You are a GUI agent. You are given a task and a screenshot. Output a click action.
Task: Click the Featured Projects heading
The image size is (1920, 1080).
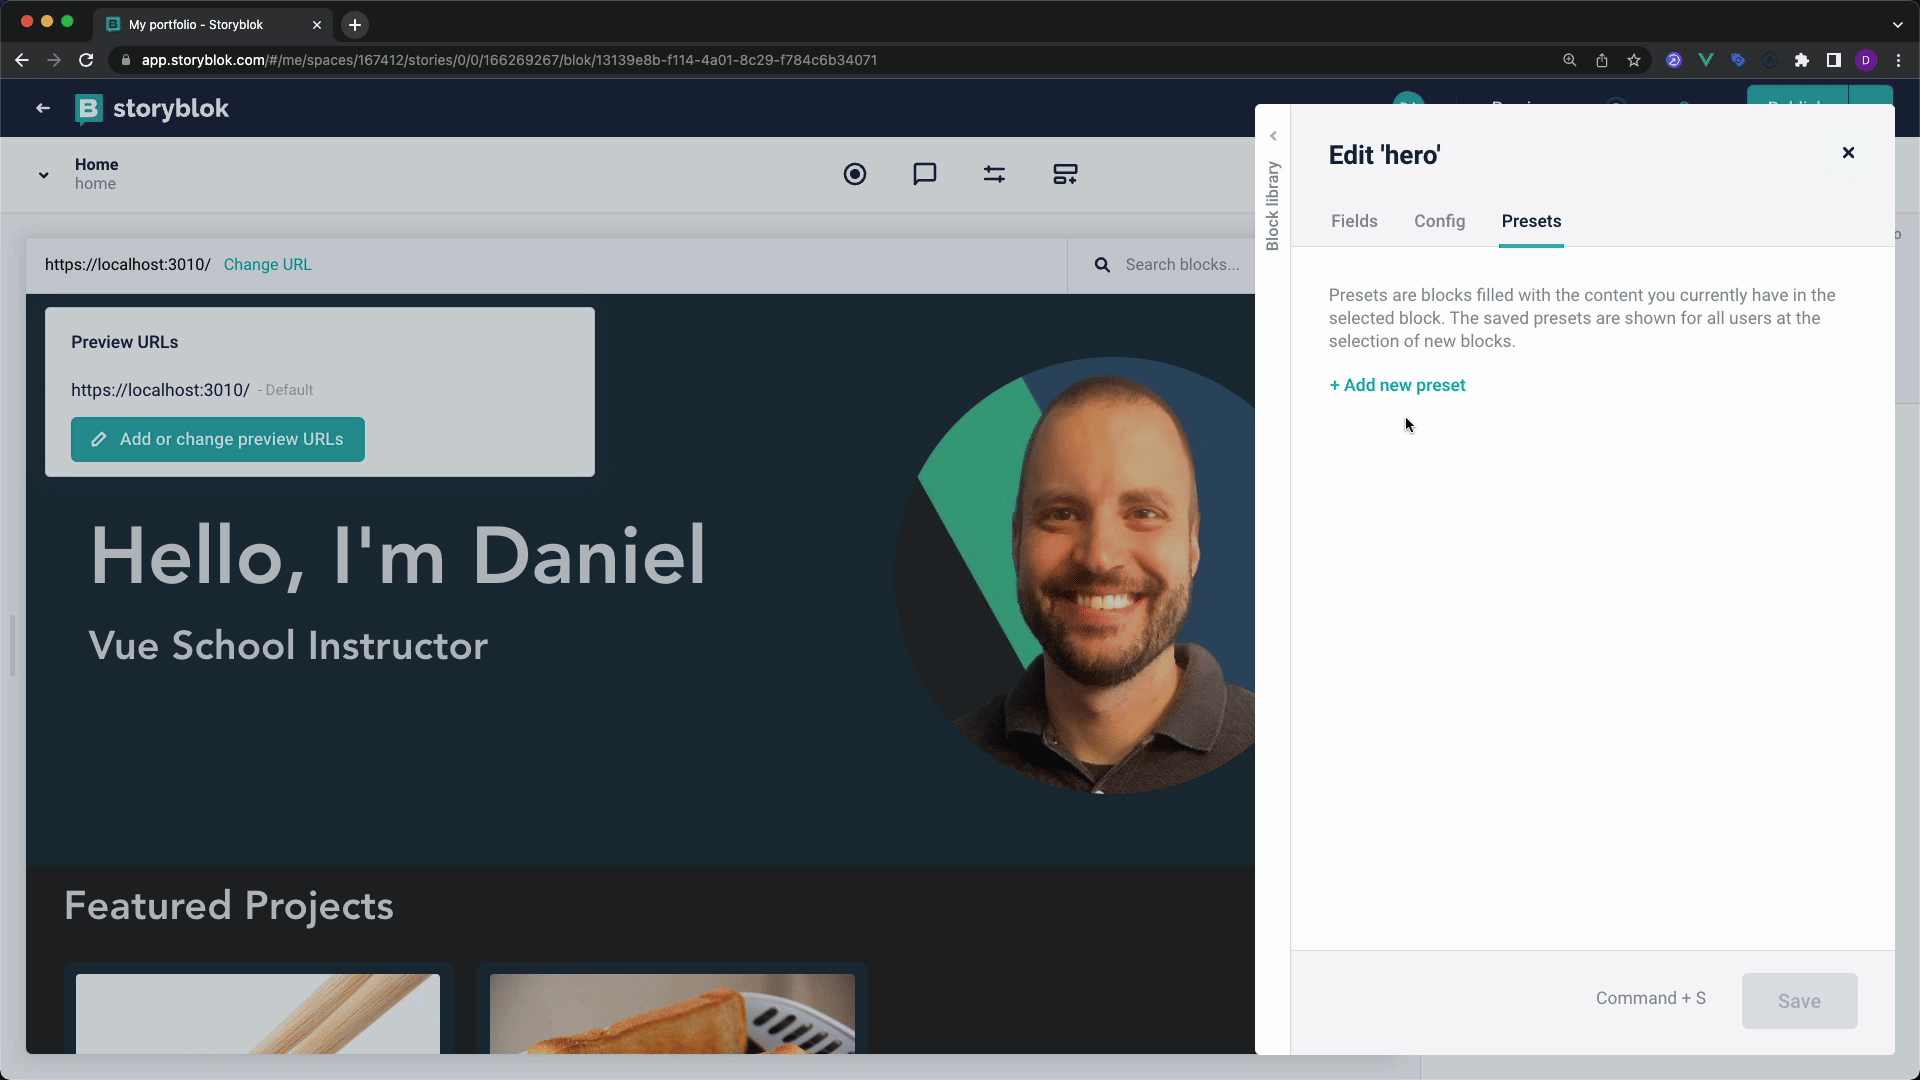pyautogui.click(x=229, y=906)
